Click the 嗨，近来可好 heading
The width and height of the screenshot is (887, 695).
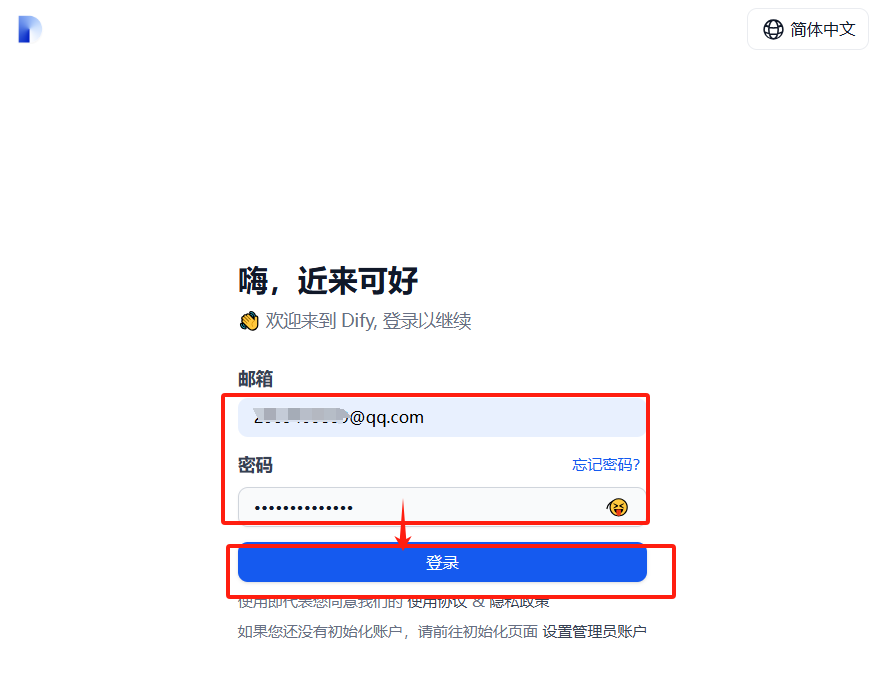[x=328, y=280]
